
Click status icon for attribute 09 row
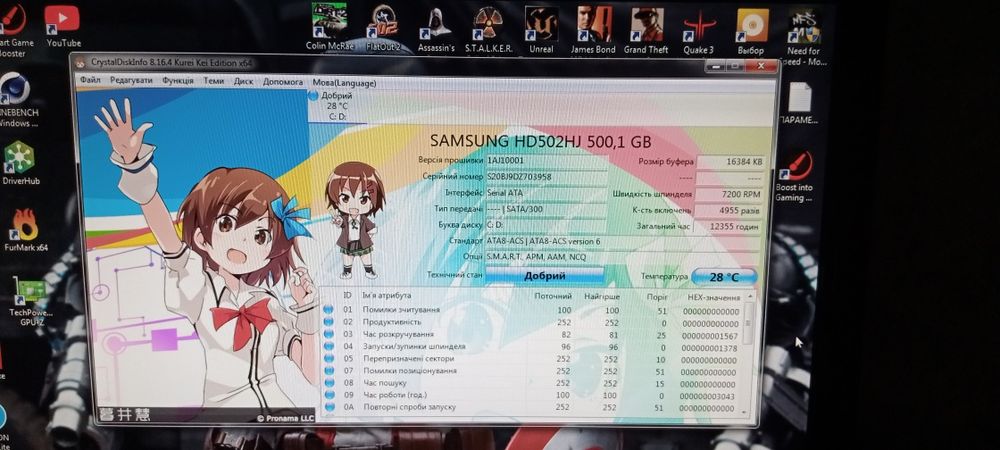(x=328, y=395)
